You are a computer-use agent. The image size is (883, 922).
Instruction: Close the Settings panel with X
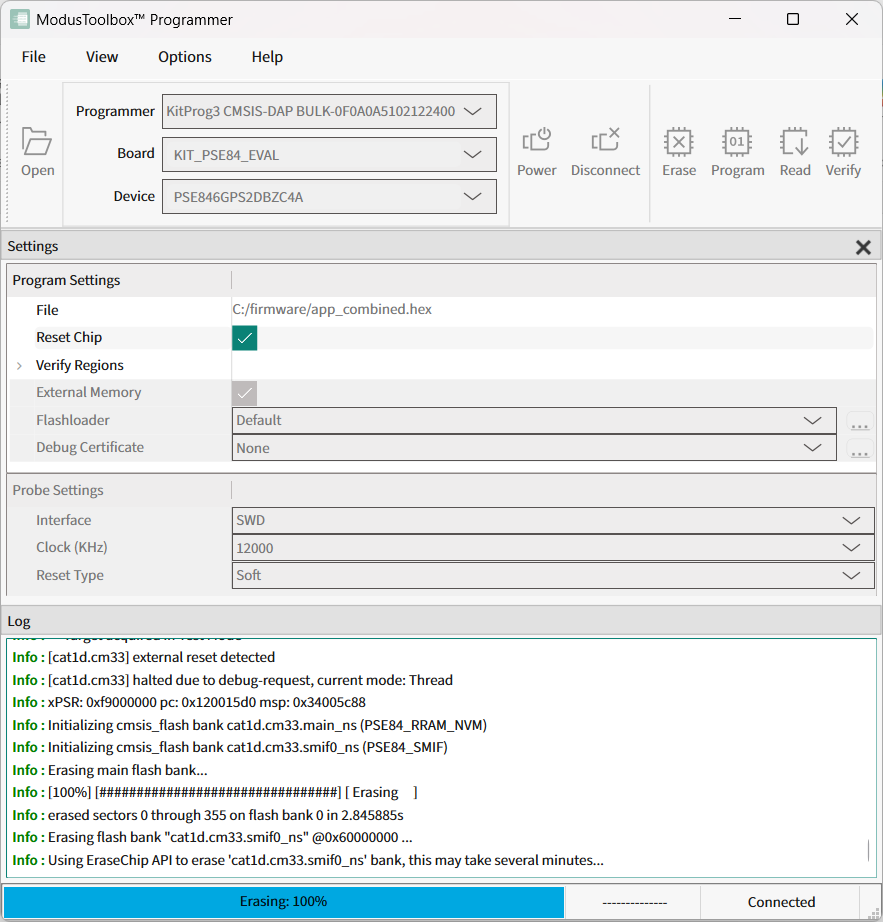click(863, 247)
